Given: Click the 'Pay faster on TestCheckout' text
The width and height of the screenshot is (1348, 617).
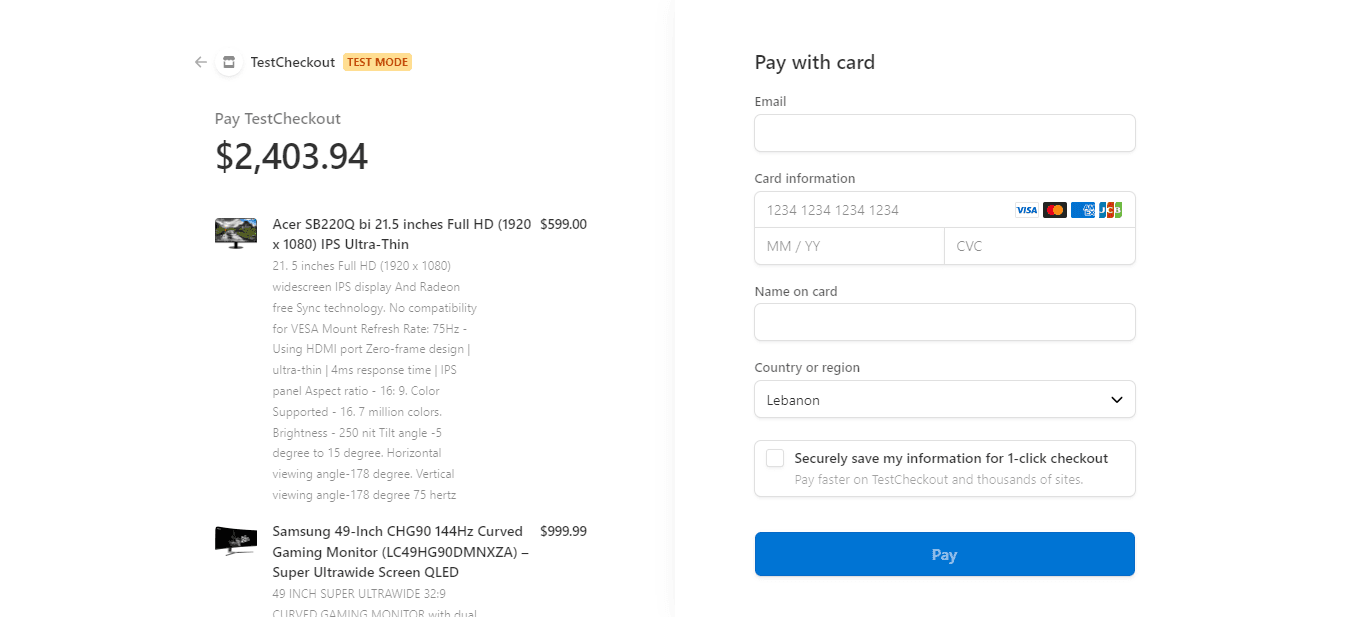Looking at the screenshot, I should click(x=939, y=479).
